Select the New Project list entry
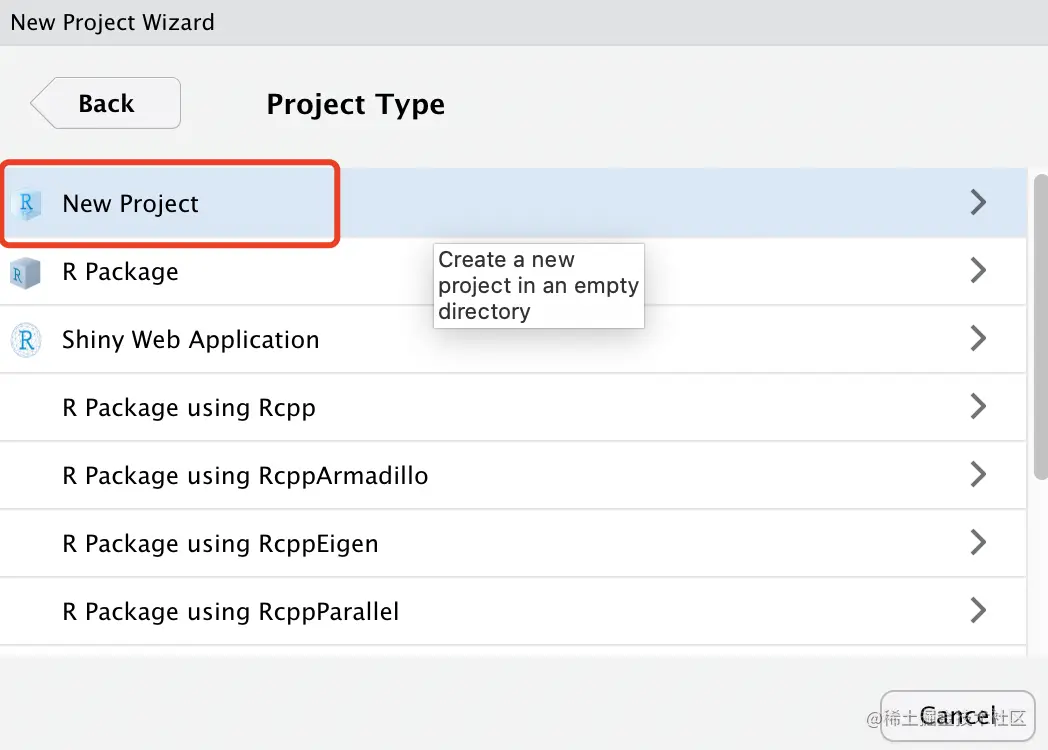The height and width of the screenshot is (750, 1048). point(131,204)
